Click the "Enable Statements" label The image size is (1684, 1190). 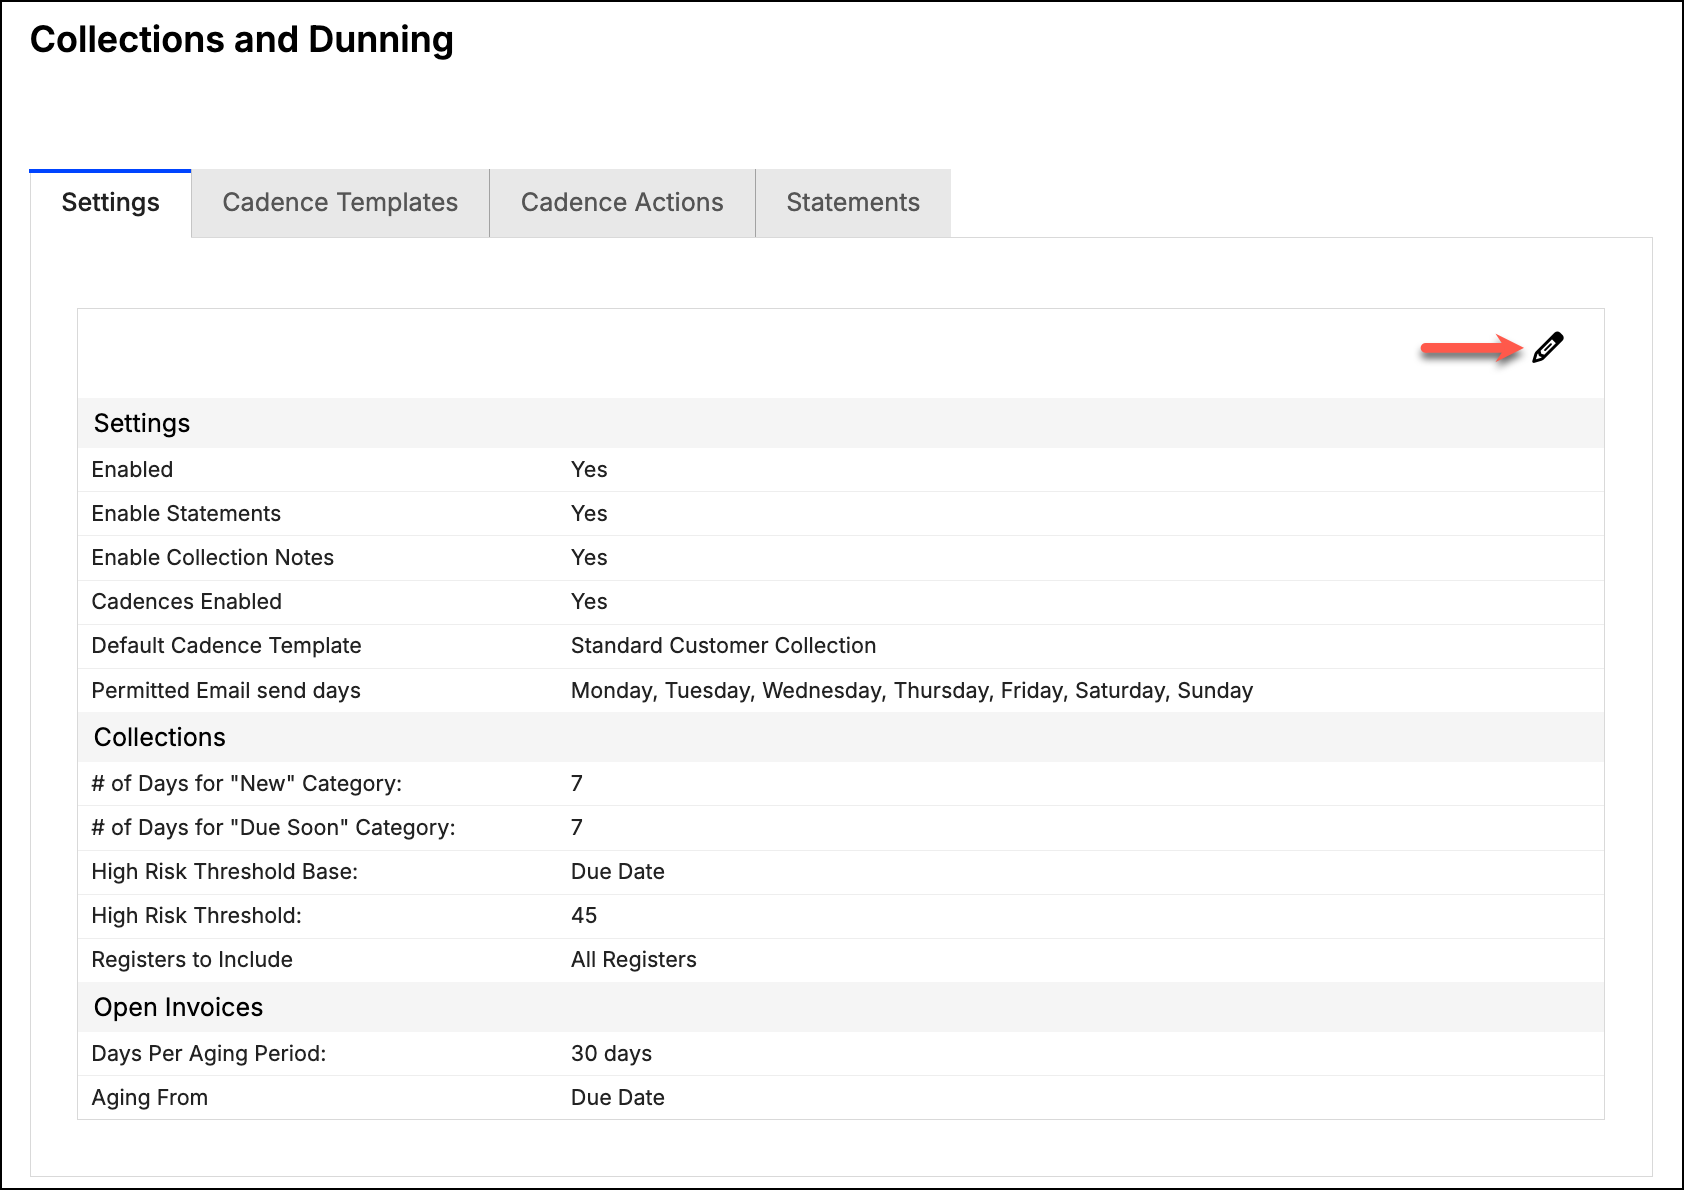(x=186, y=513)
